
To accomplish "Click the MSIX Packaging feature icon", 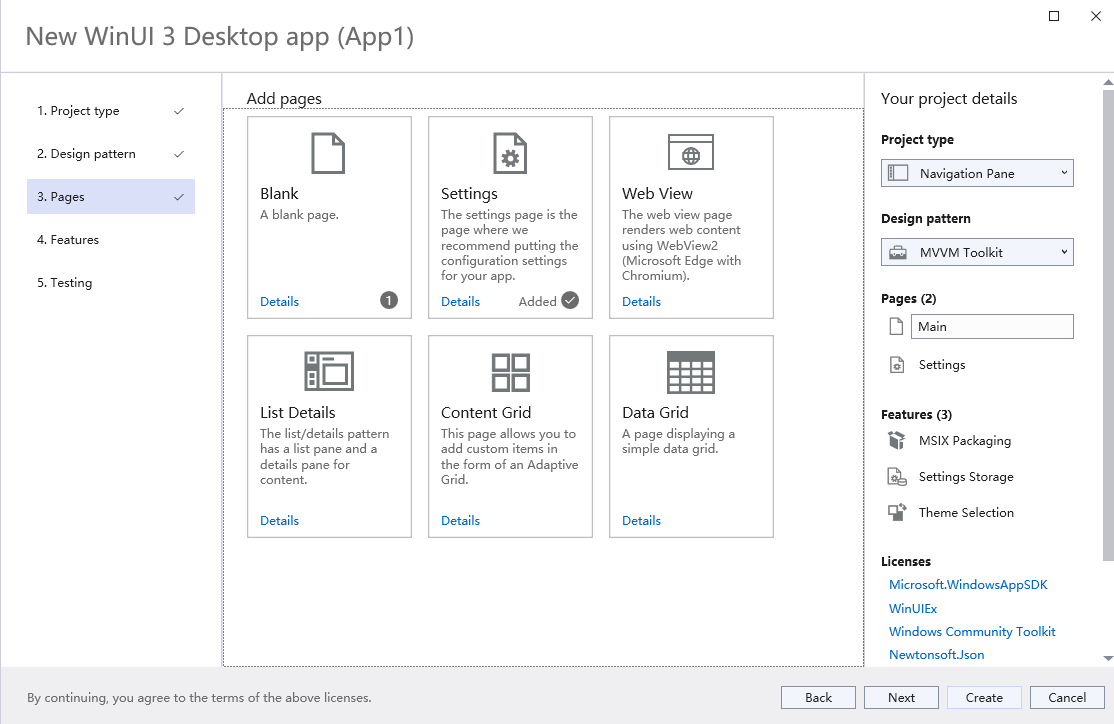I will coord(897,441).
